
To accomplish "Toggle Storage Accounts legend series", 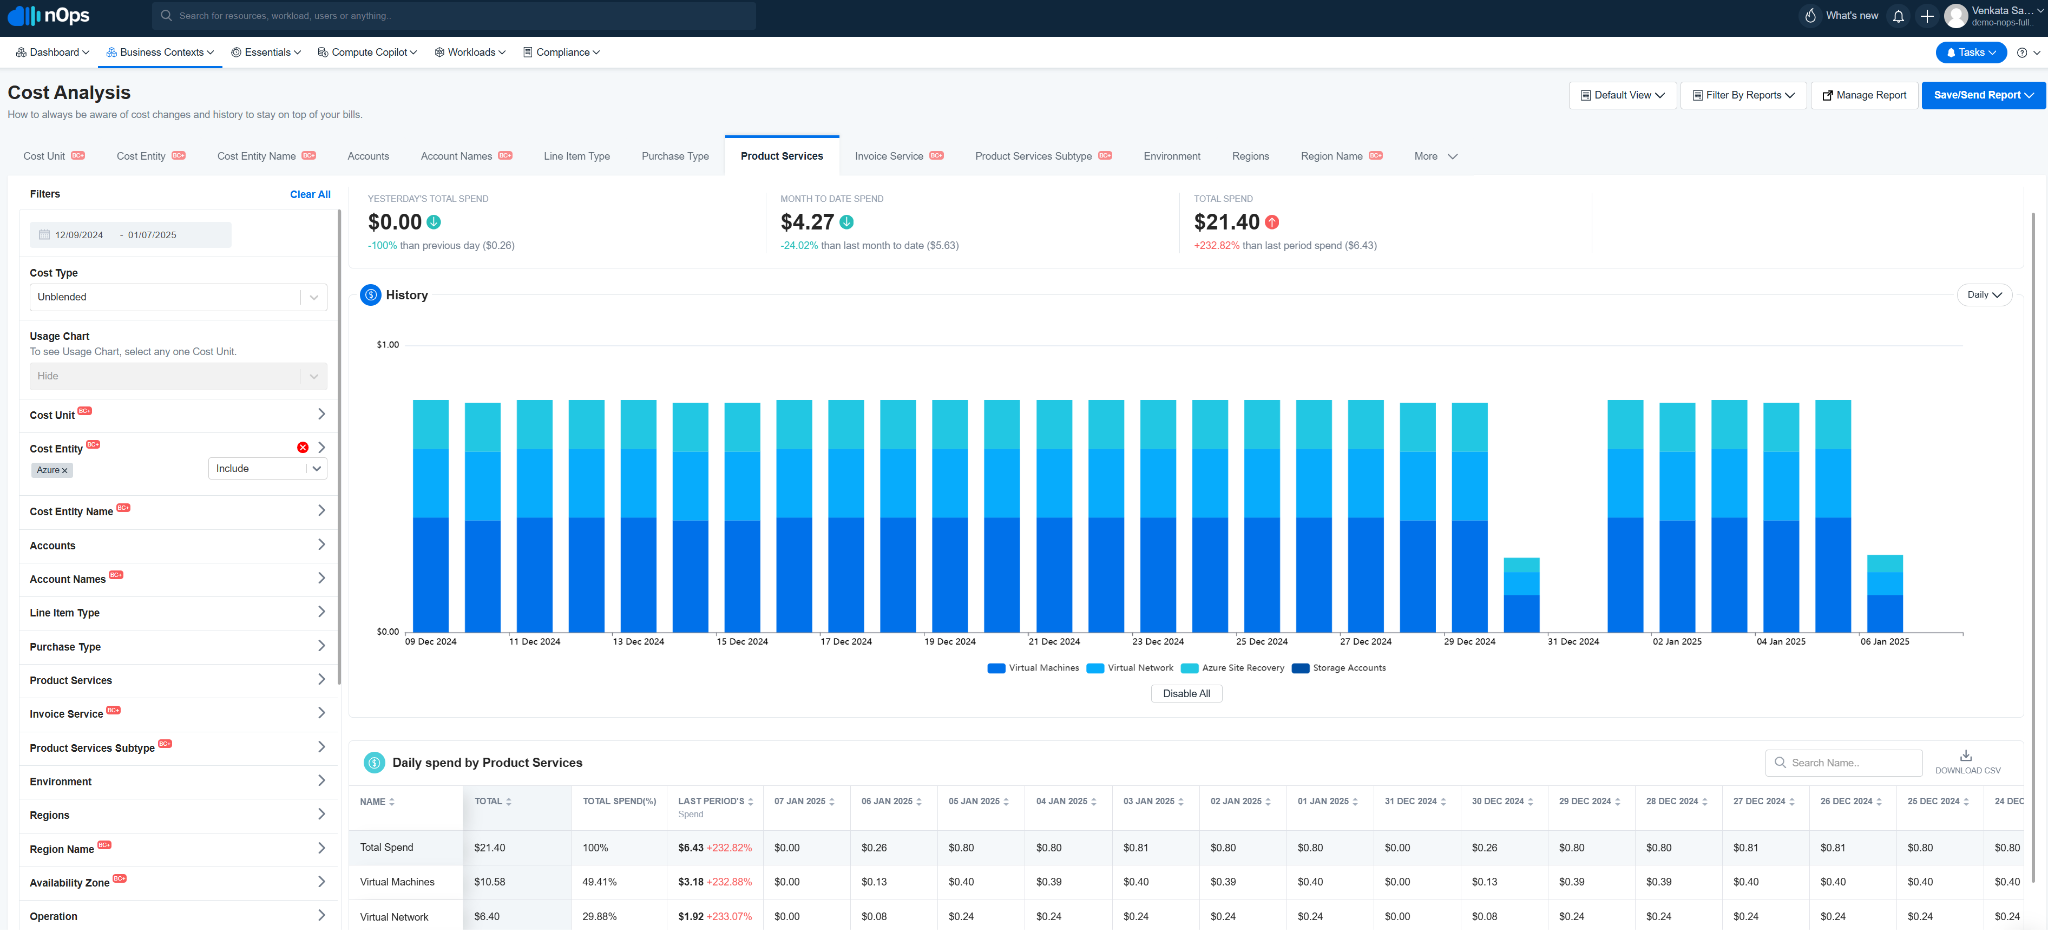I will click(1339, 668).
